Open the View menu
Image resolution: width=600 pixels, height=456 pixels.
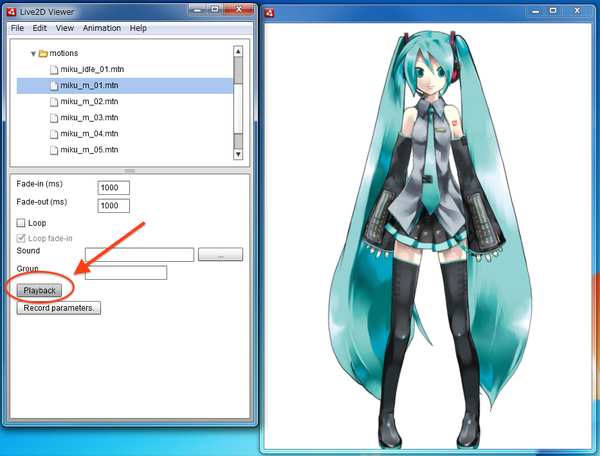coord(65,28)
